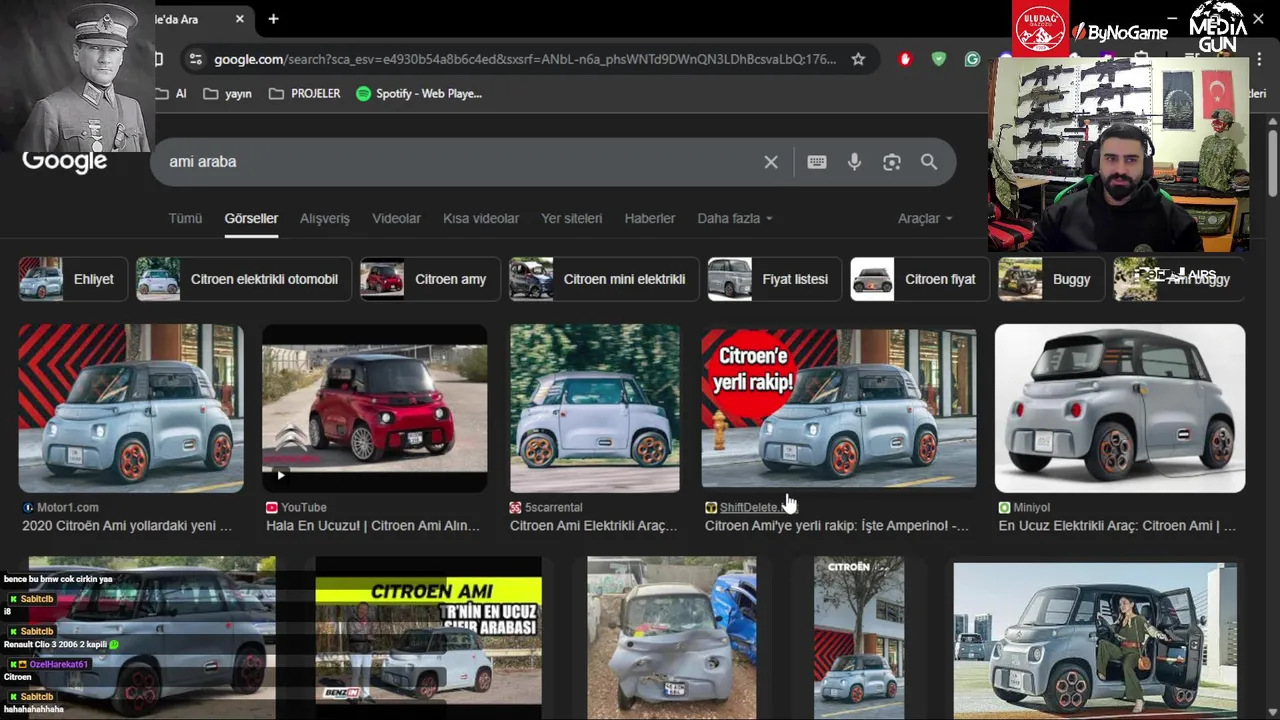Open the on-screen keyboard input tool
This screenshot has width=1280, height=720.
tap(817, 162)
